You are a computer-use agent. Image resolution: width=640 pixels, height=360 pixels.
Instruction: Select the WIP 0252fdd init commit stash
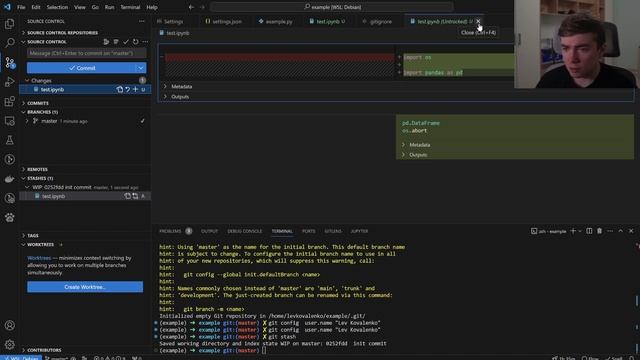coord(85,187)
